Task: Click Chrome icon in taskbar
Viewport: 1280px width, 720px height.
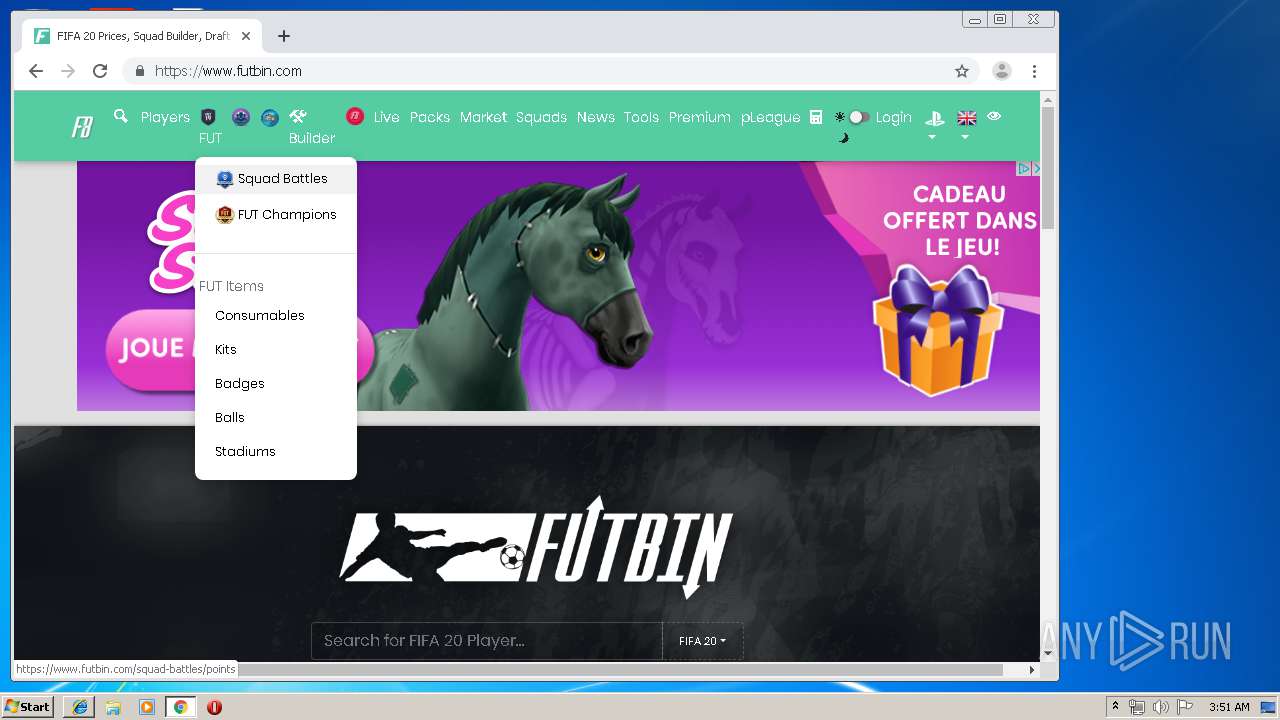Action: (x=180, y=707)
